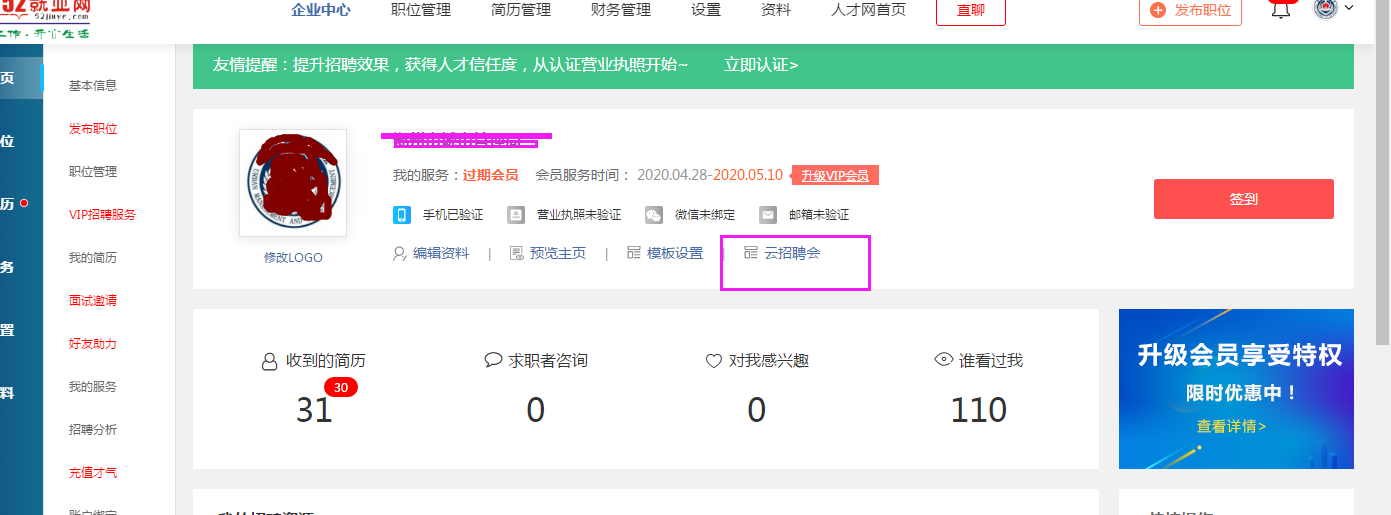
Task: Select 基本信息 in the sidebar
Action: [x=93, y=86]
